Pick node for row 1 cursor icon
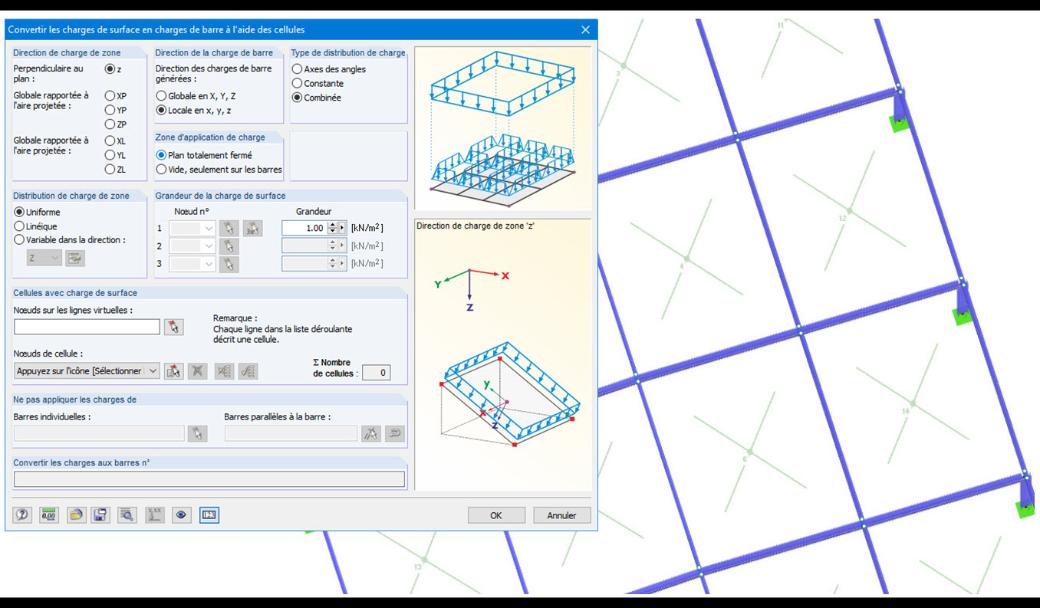Viewport: 1040px width, 608px height. (x=229, y=228)
